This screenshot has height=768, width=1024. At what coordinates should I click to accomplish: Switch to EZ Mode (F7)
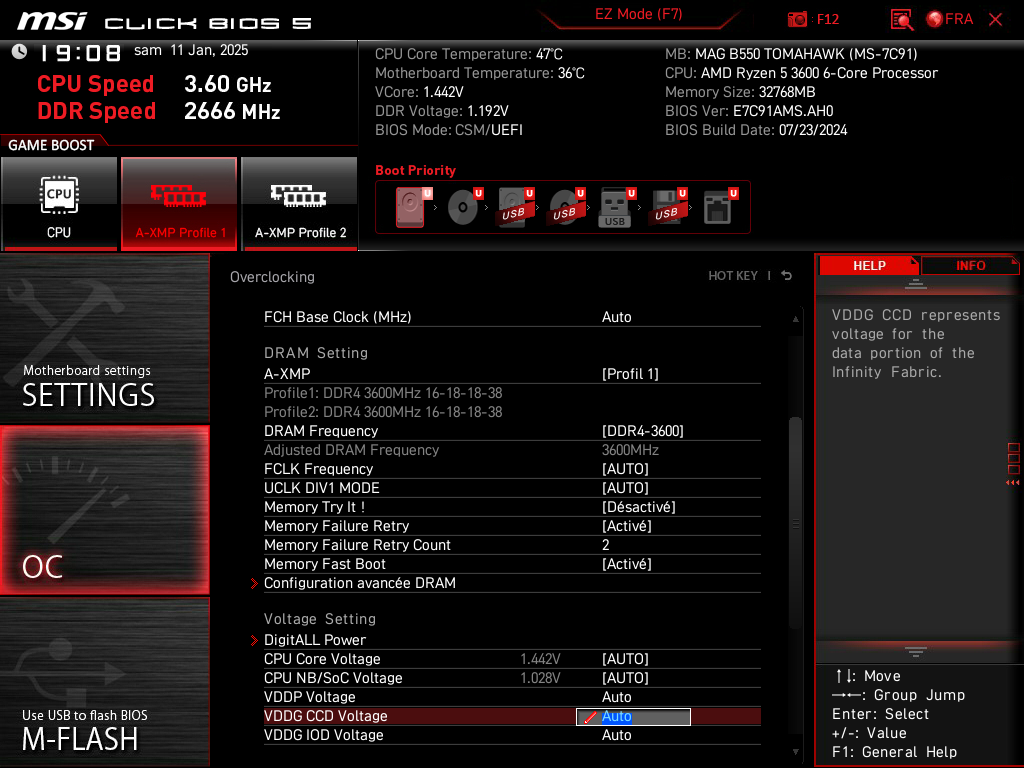tap(638, 14)
